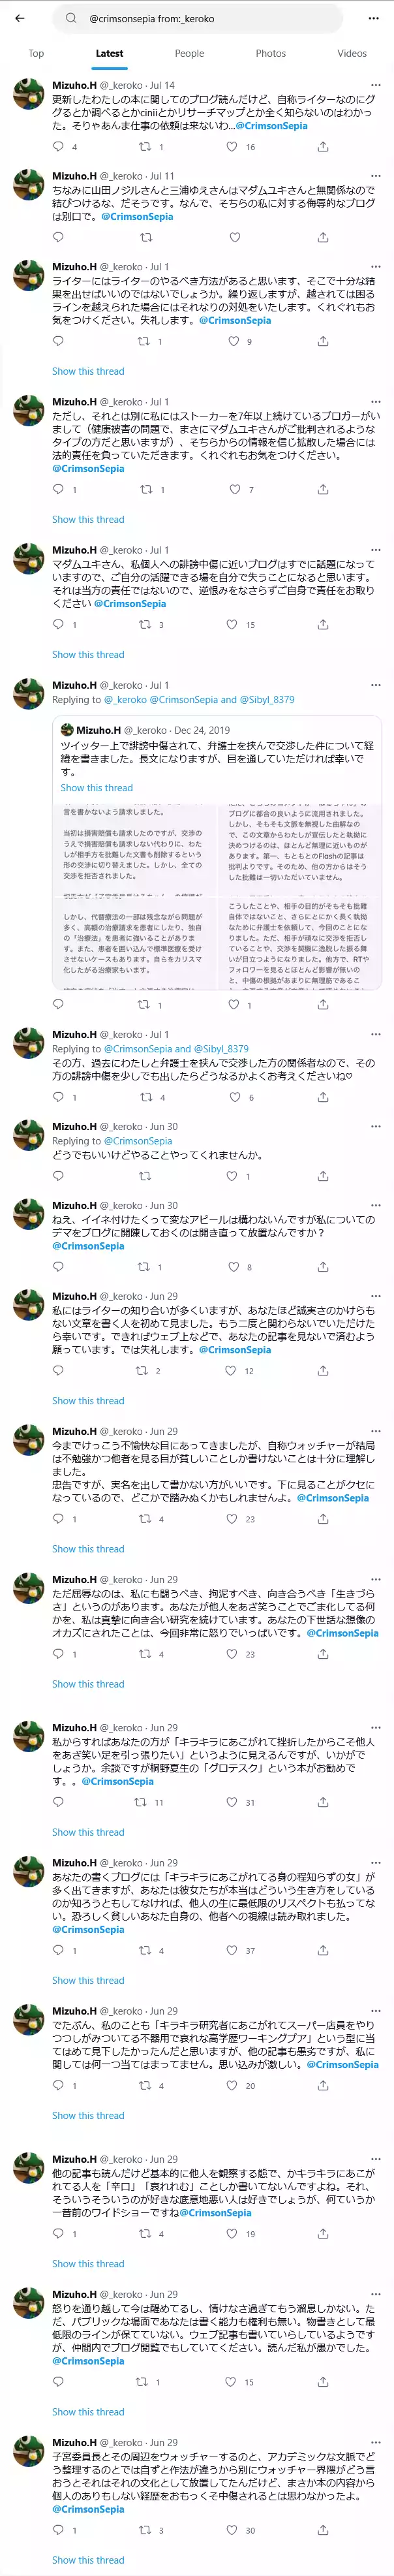The height and width of the screenshot is (2576, 394).
Task: Expand the first 'Show this thread' link
Action: (88, 372)
